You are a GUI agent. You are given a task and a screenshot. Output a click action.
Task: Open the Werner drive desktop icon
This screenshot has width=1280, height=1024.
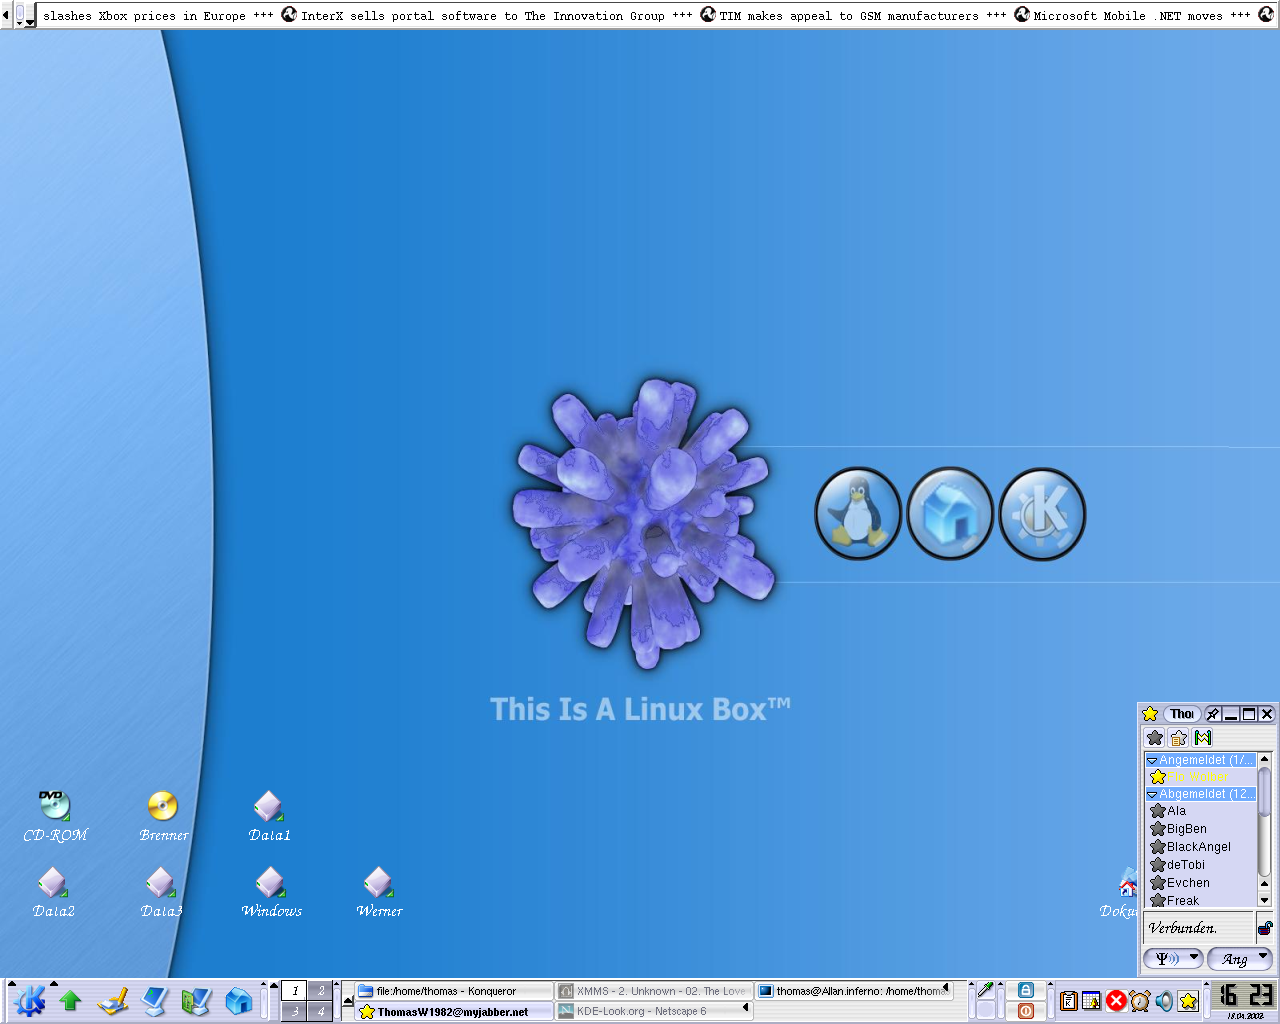point(379,892)
